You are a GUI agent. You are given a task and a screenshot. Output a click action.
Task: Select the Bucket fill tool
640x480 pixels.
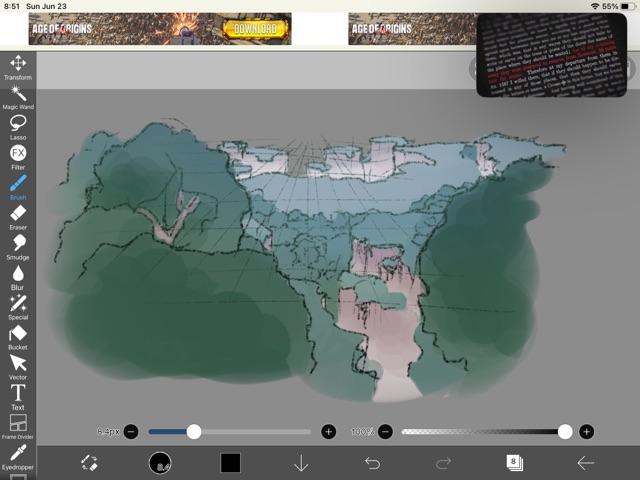pos(18,337)
